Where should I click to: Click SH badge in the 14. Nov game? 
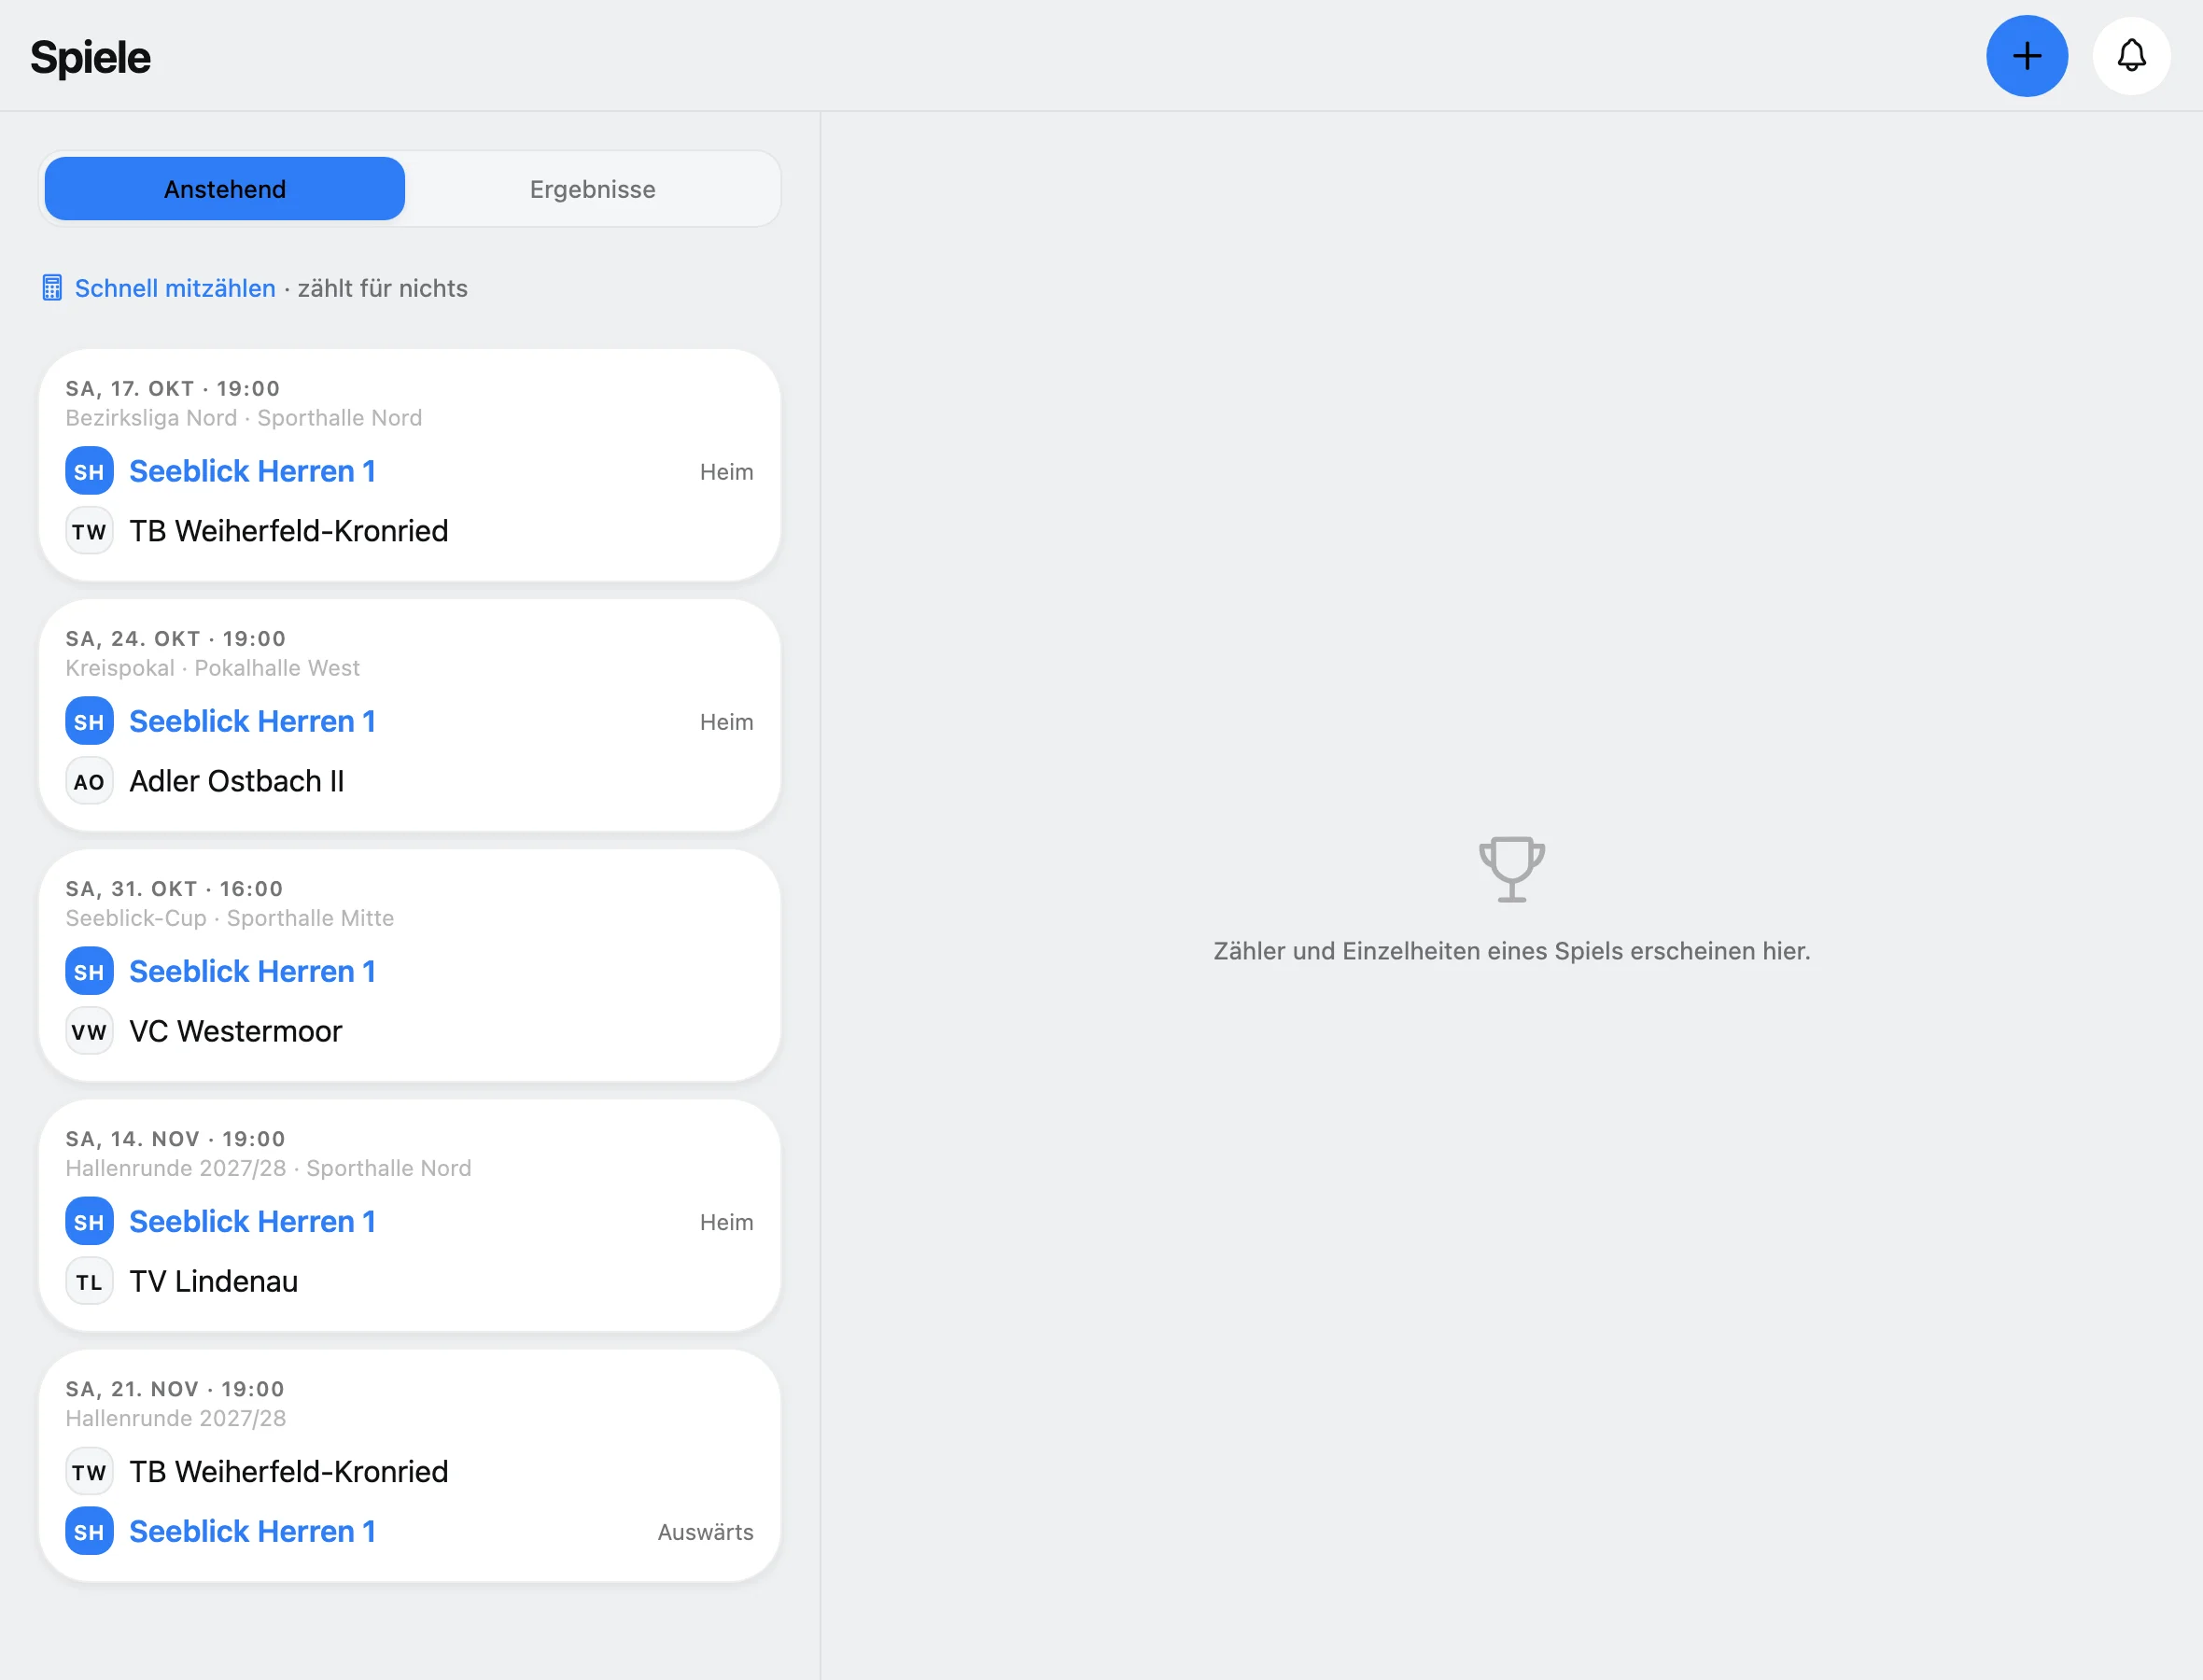point(89,1221)
